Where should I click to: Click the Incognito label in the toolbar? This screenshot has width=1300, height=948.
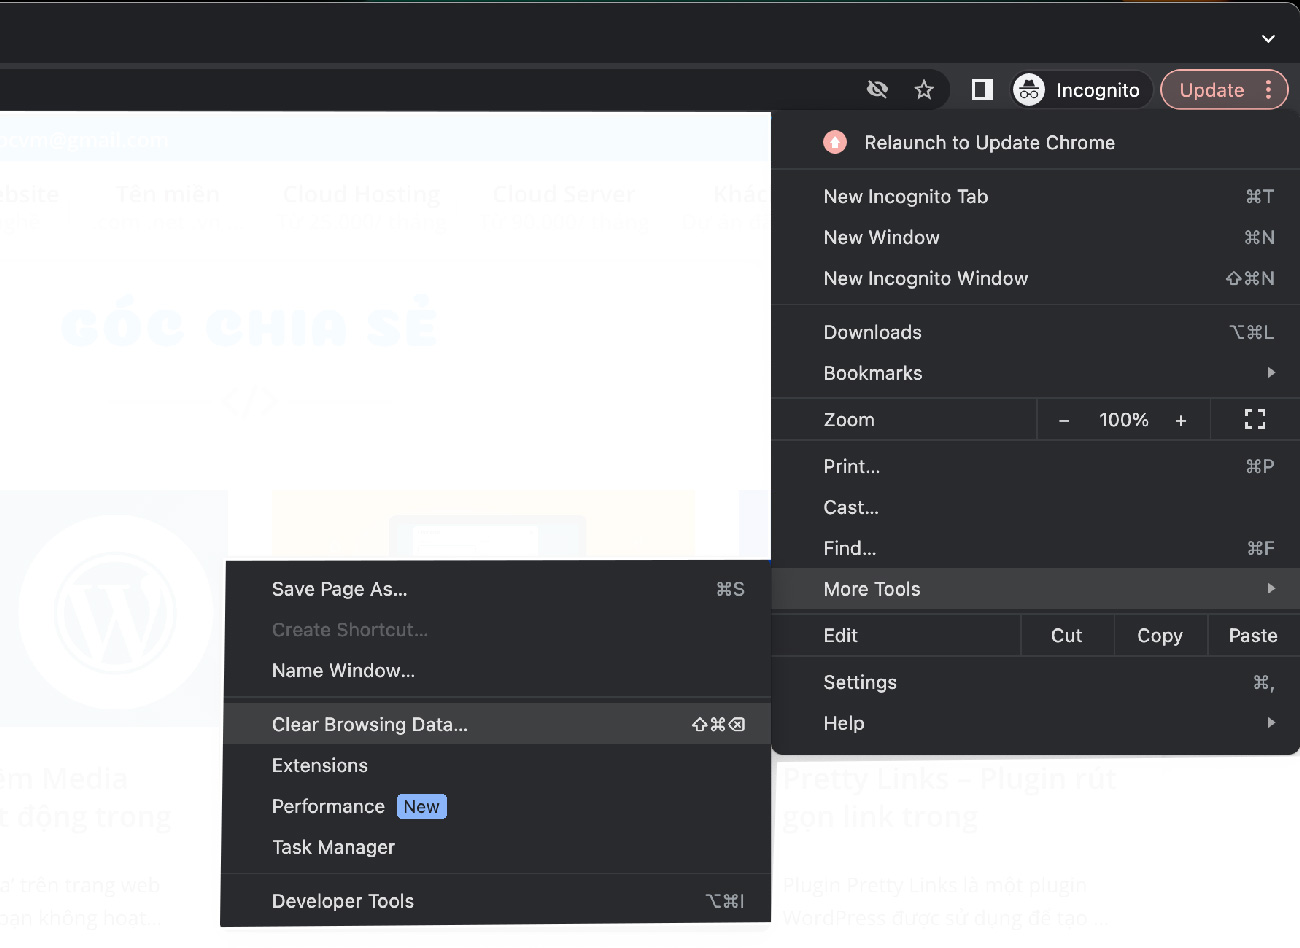(1098, 90)
